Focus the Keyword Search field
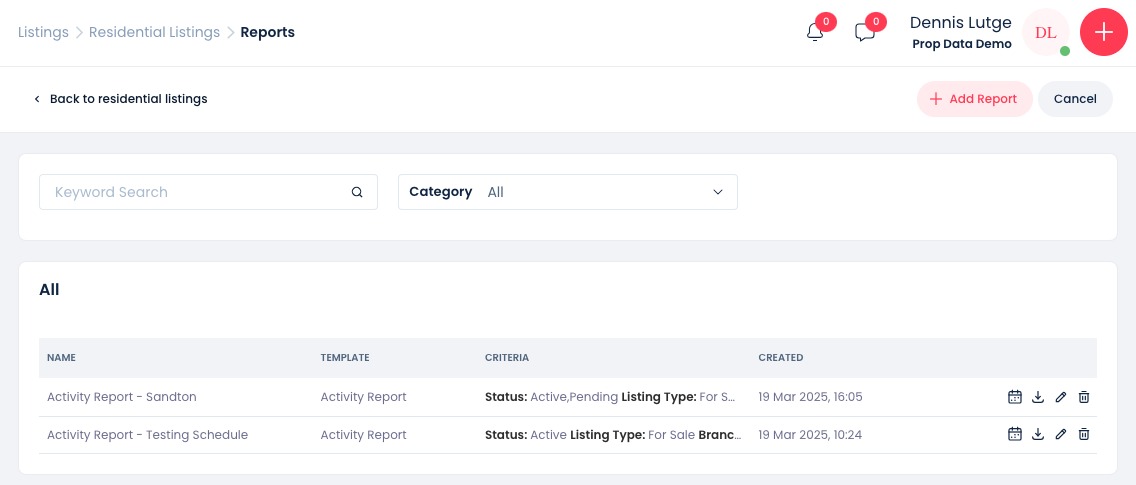The height and width of the screenshot is (485, 1136). [208, 192]
